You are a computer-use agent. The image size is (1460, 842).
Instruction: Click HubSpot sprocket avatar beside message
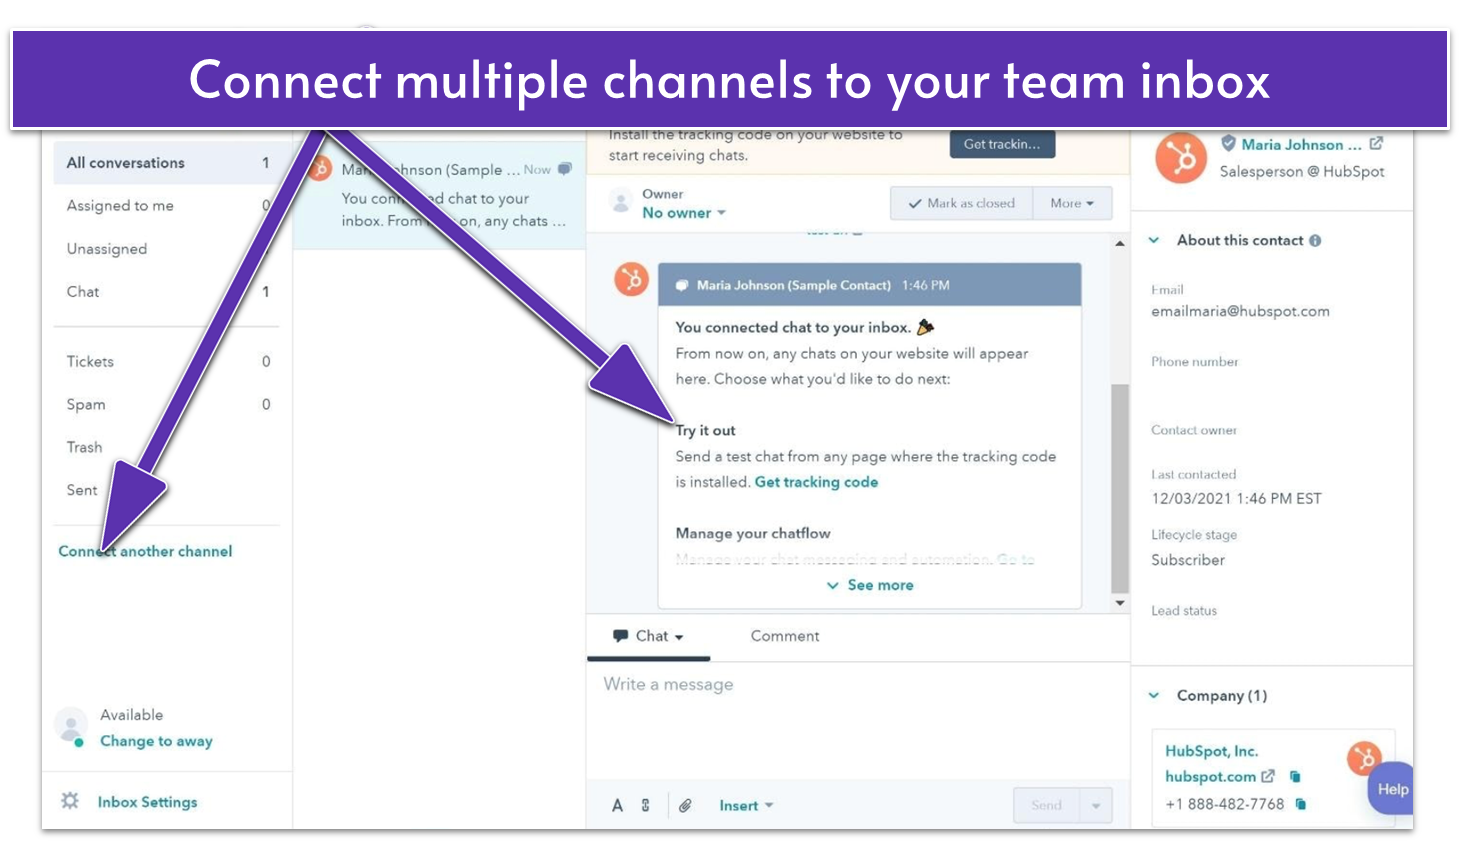click(x=632, y=279)
